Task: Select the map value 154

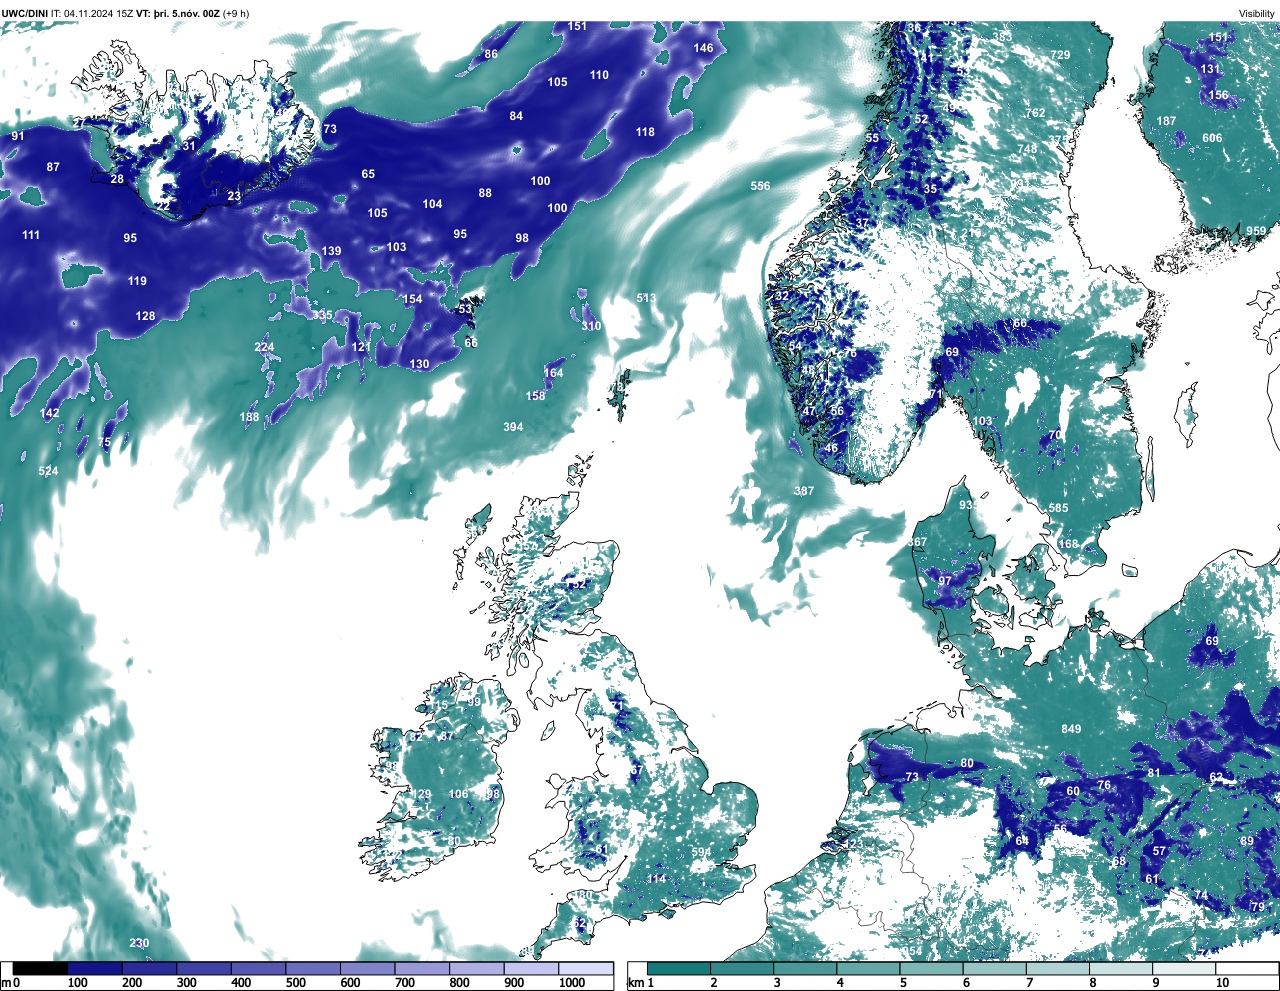Action: click(x=412, y=299)
